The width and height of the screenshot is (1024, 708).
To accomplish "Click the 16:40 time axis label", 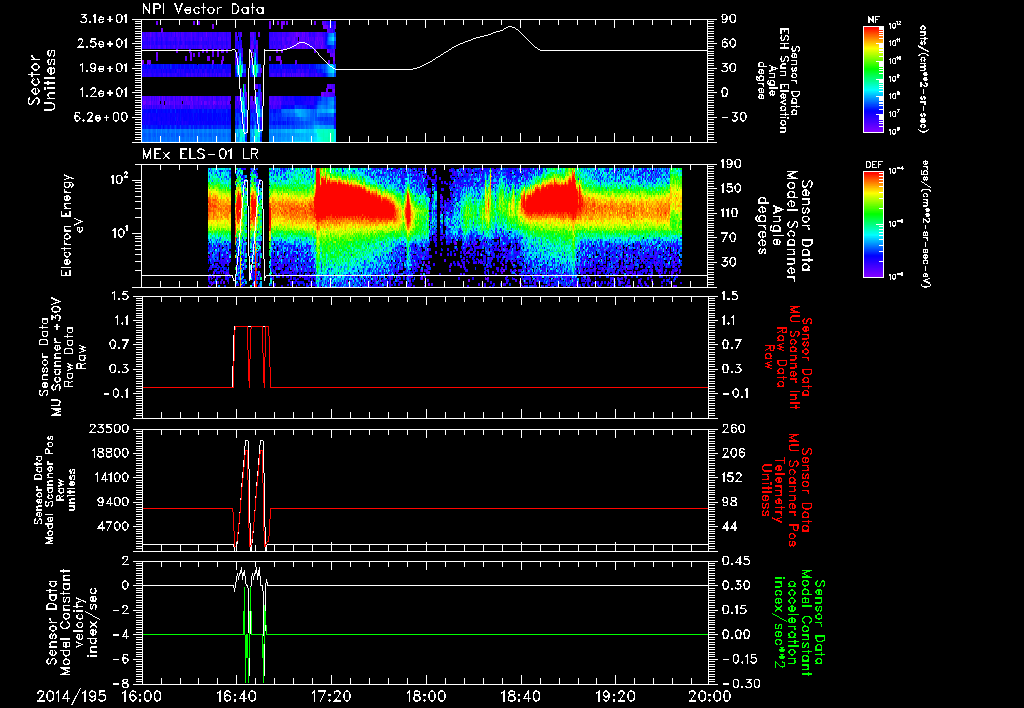I will [x=236, y=696].
